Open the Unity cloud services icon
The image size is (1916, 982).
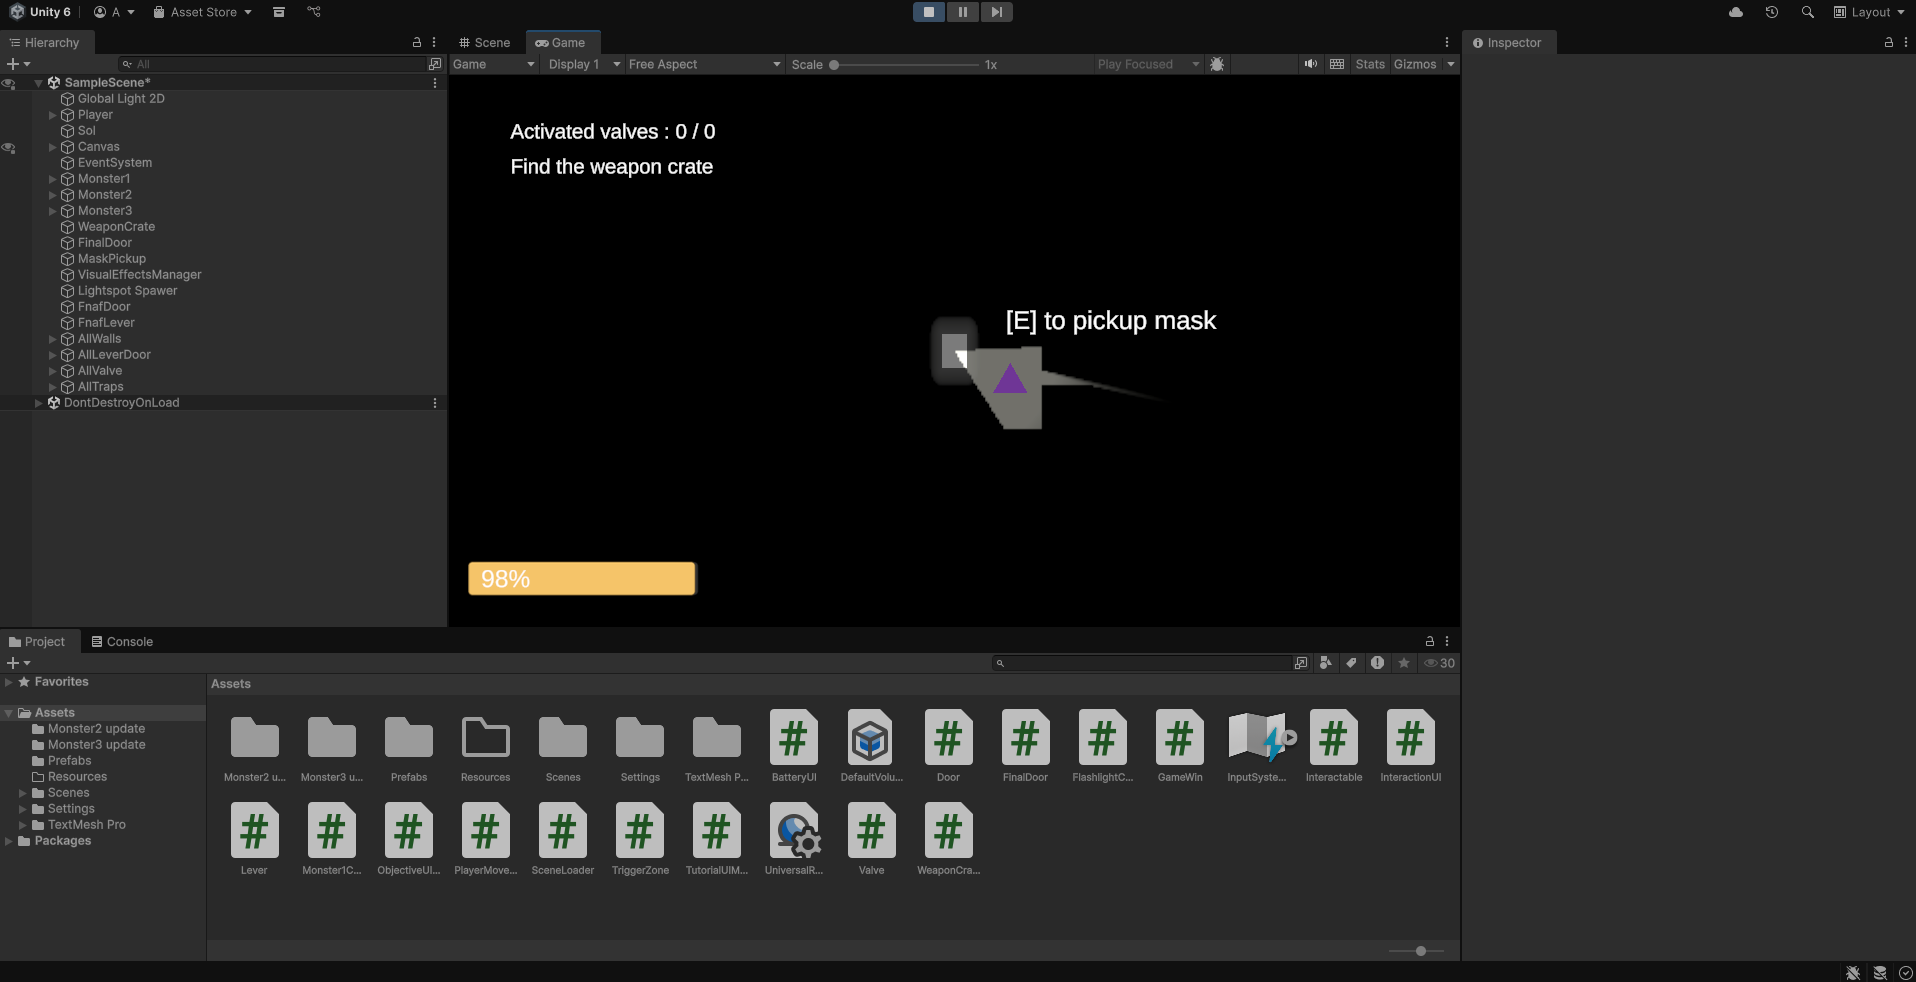[1736, 12]
